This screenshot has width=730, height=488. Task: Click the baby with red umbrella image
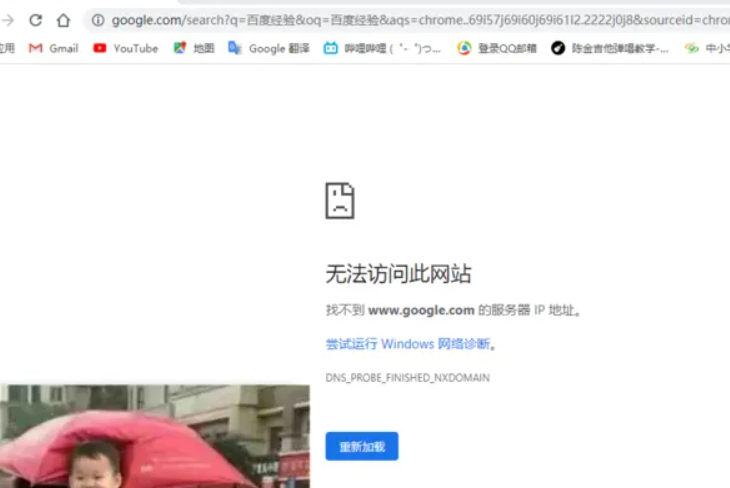coord(155,436)
